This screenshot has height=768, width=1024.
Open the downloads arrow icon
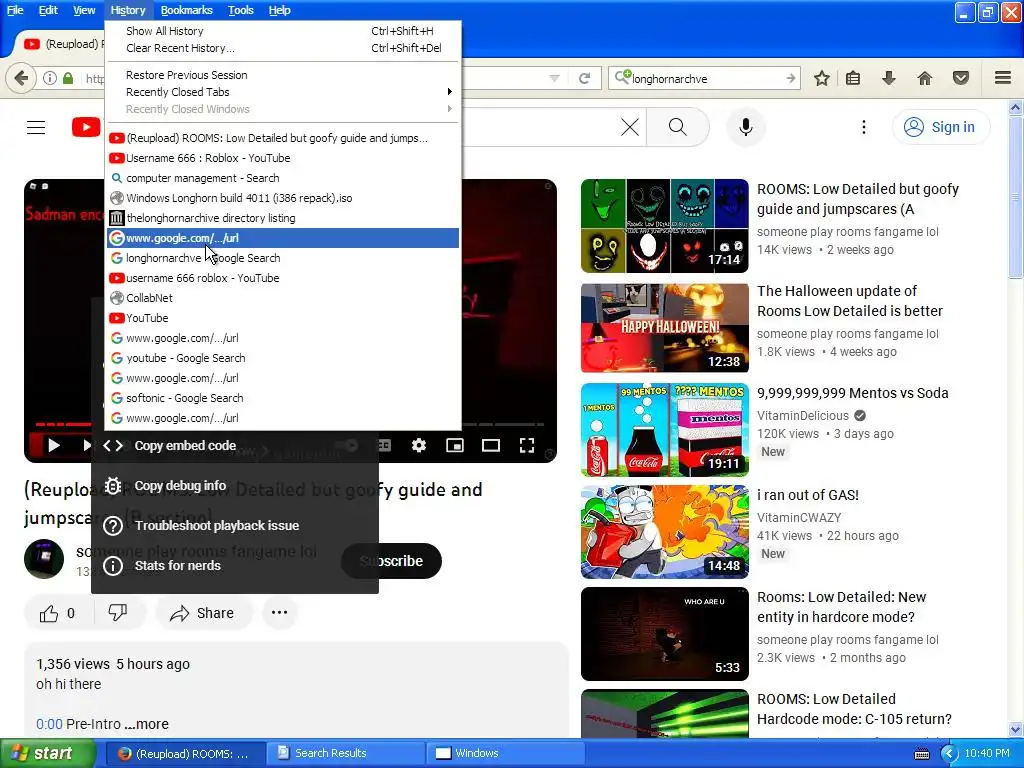(x=888, y=78)
